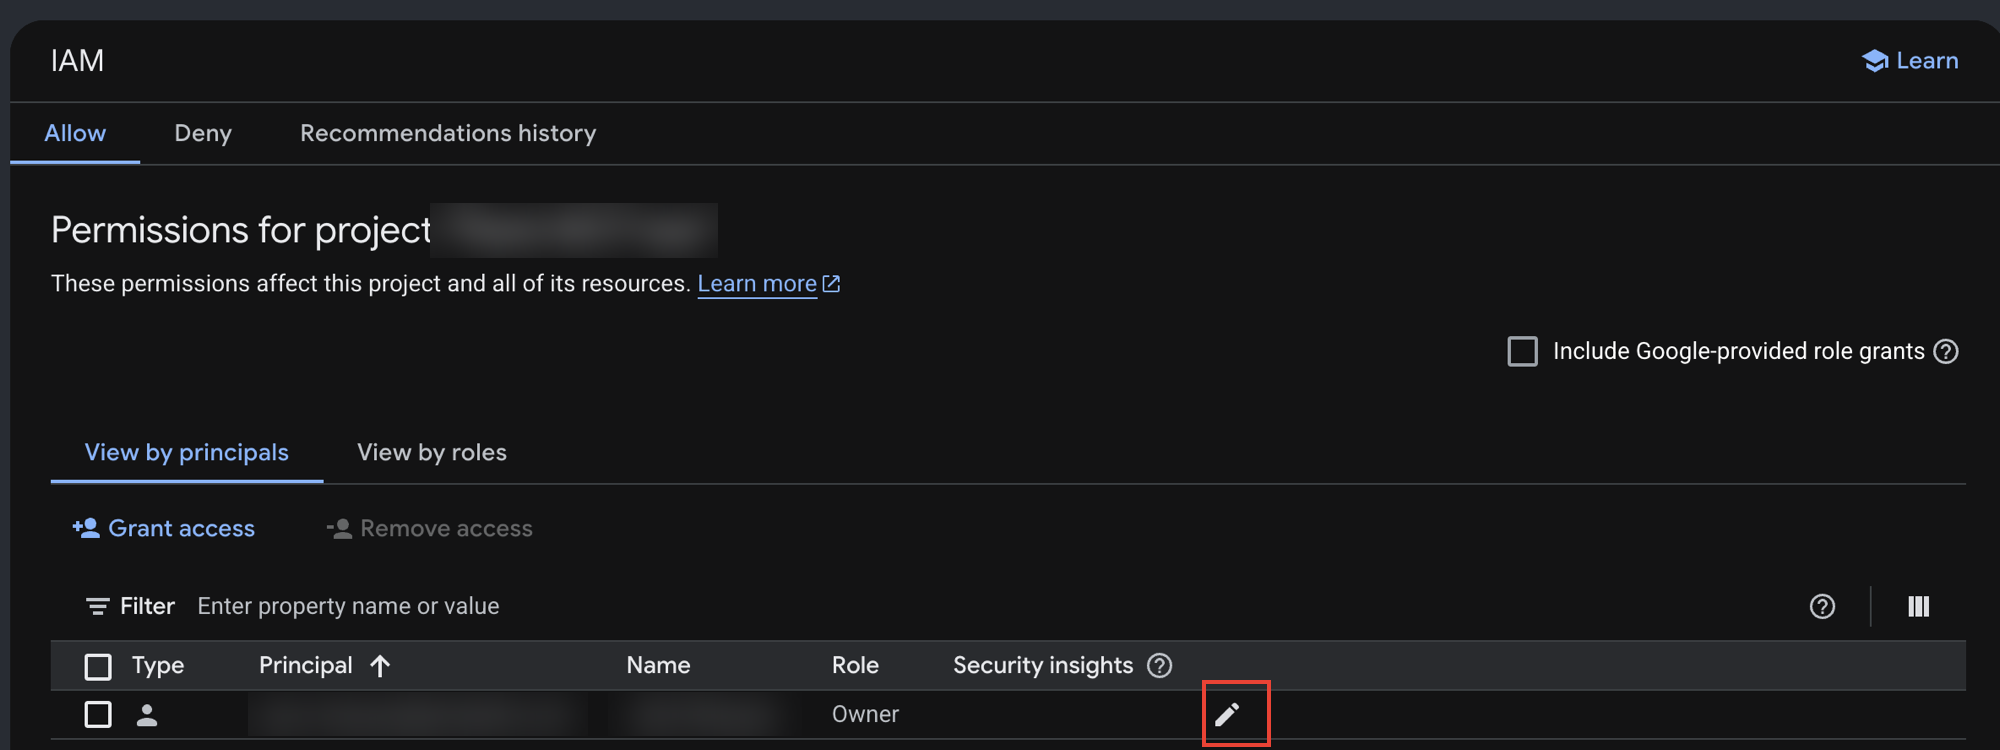Open the Recommendations history tab
The width and height of the screenshot is (2000, 750).
(448, 133)
